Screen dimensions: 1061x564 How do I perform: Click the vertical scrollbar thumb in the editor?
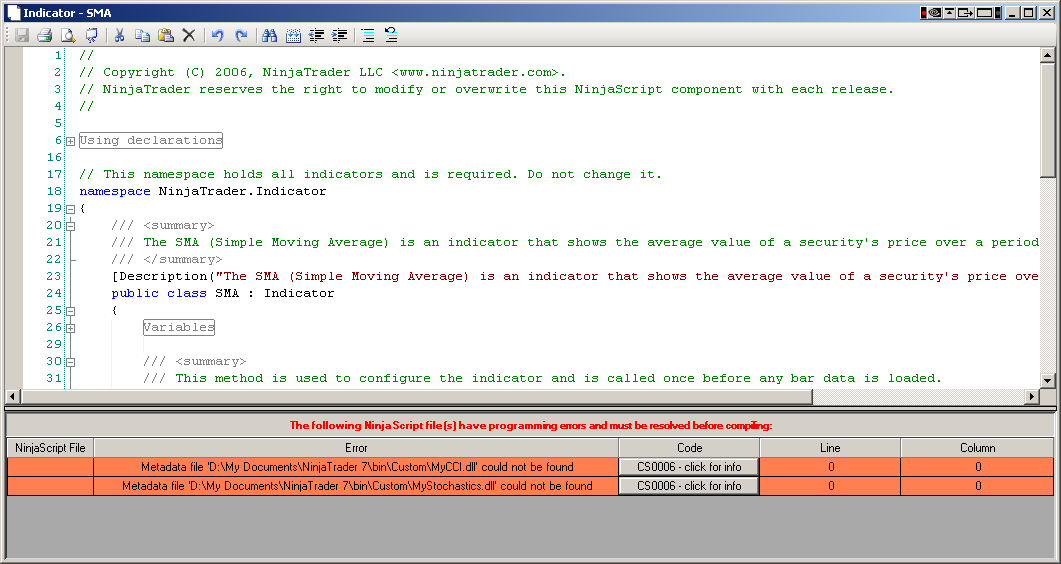point(1047,120)
